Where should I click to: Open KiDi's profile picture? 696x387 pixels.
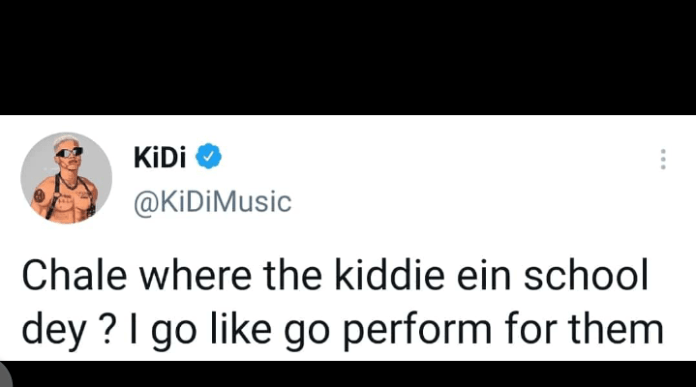click(66, 178)
